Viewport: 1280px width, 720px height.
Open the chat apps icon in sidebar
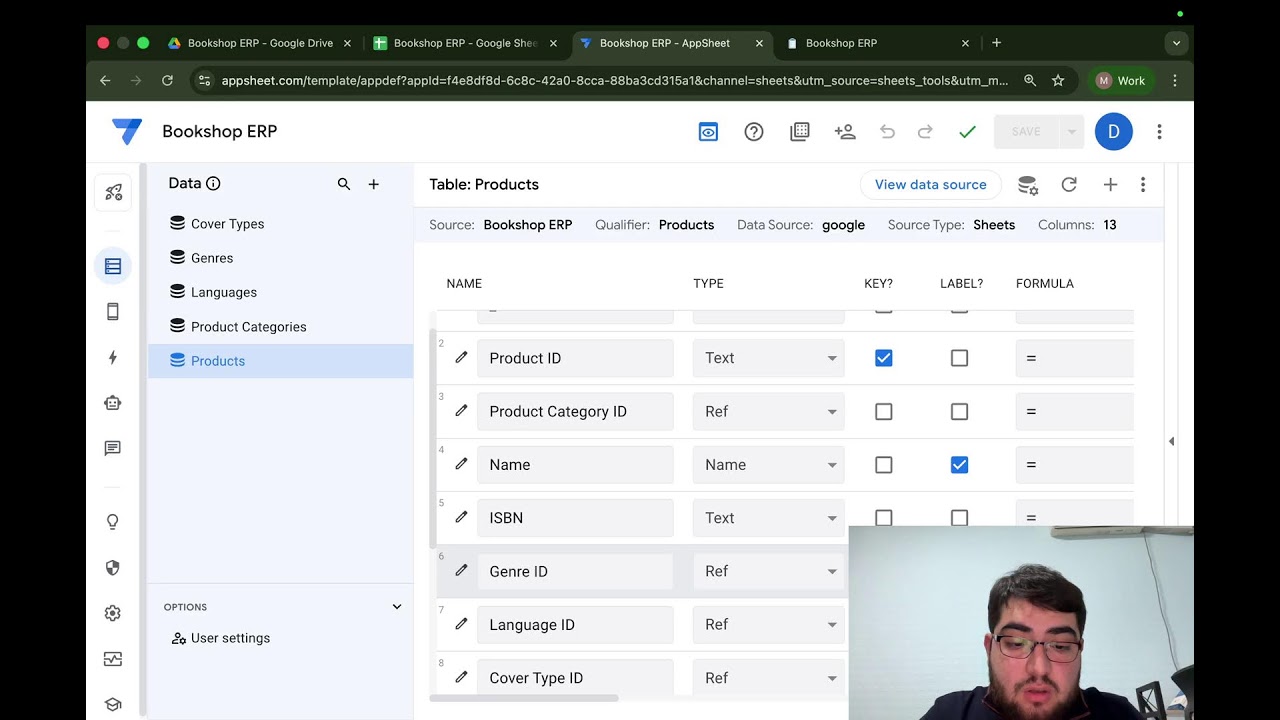point(113,449)
